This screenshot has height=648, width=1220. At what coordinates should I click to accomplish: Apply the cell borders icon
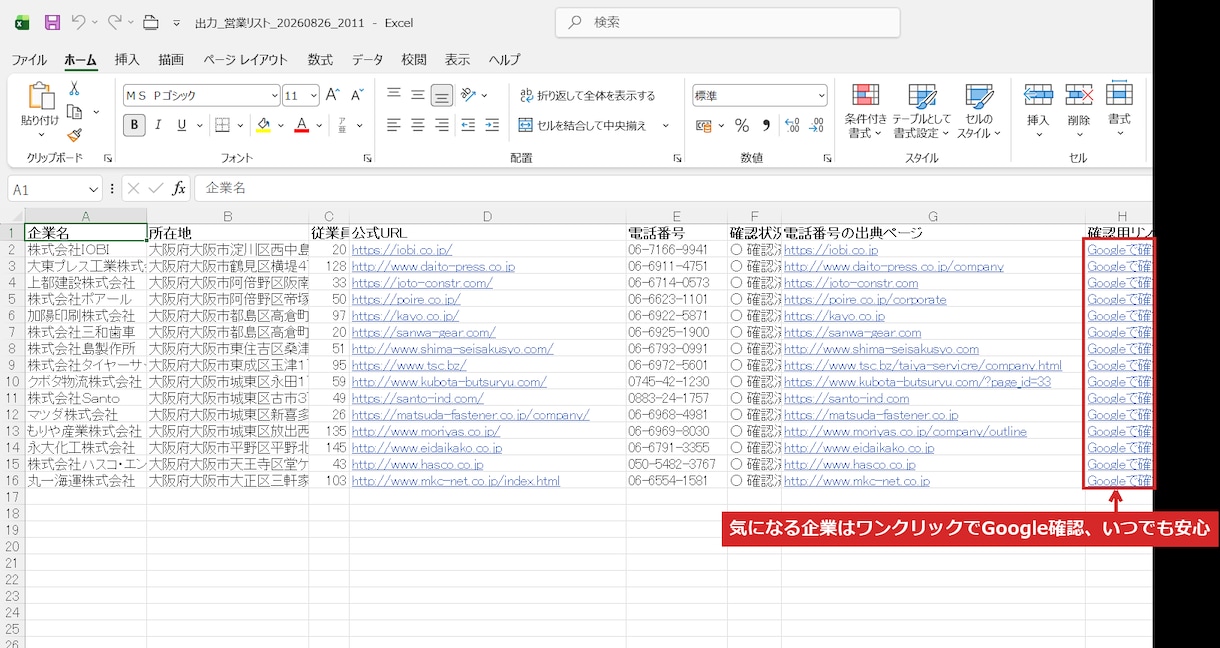(x=220, y=125)
